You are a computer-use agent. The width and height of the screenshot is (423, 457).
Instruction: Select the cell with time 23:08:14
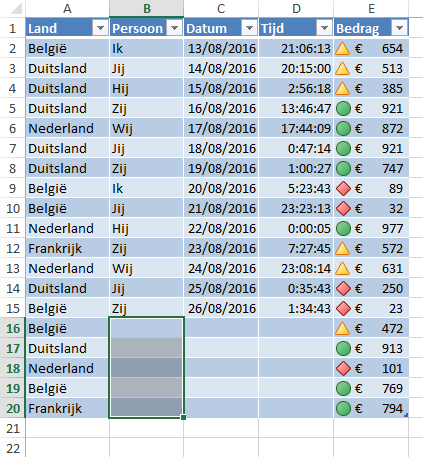[x=296, y=268]
